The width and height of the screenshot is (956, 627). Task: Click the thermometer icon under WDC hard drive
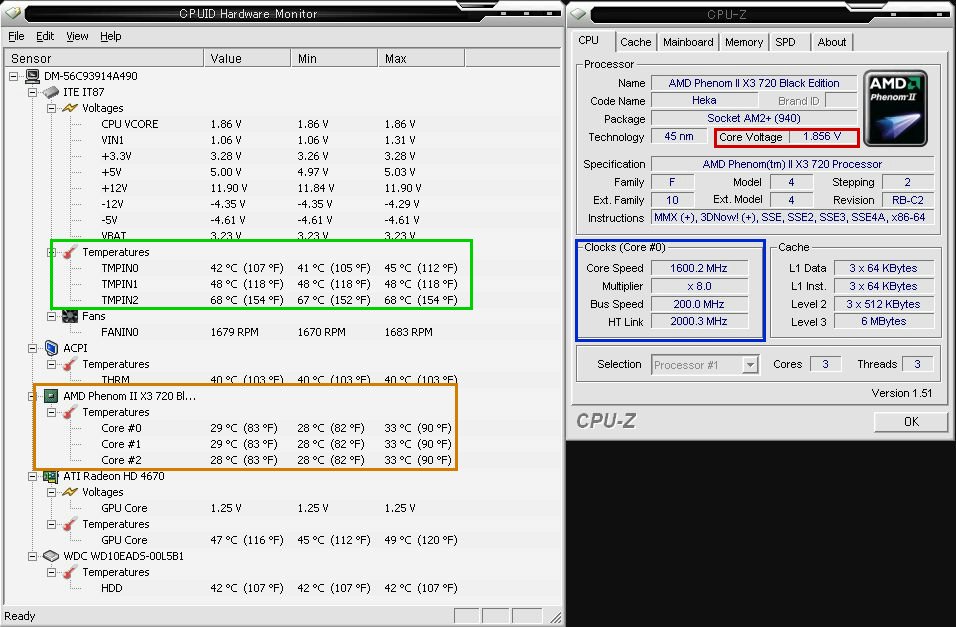click(70, 572)
